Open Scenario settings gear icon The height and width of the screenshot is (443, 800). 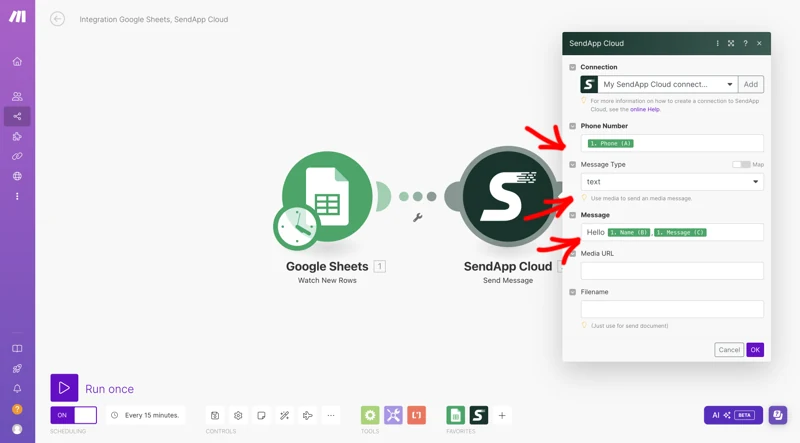point(238,415)
